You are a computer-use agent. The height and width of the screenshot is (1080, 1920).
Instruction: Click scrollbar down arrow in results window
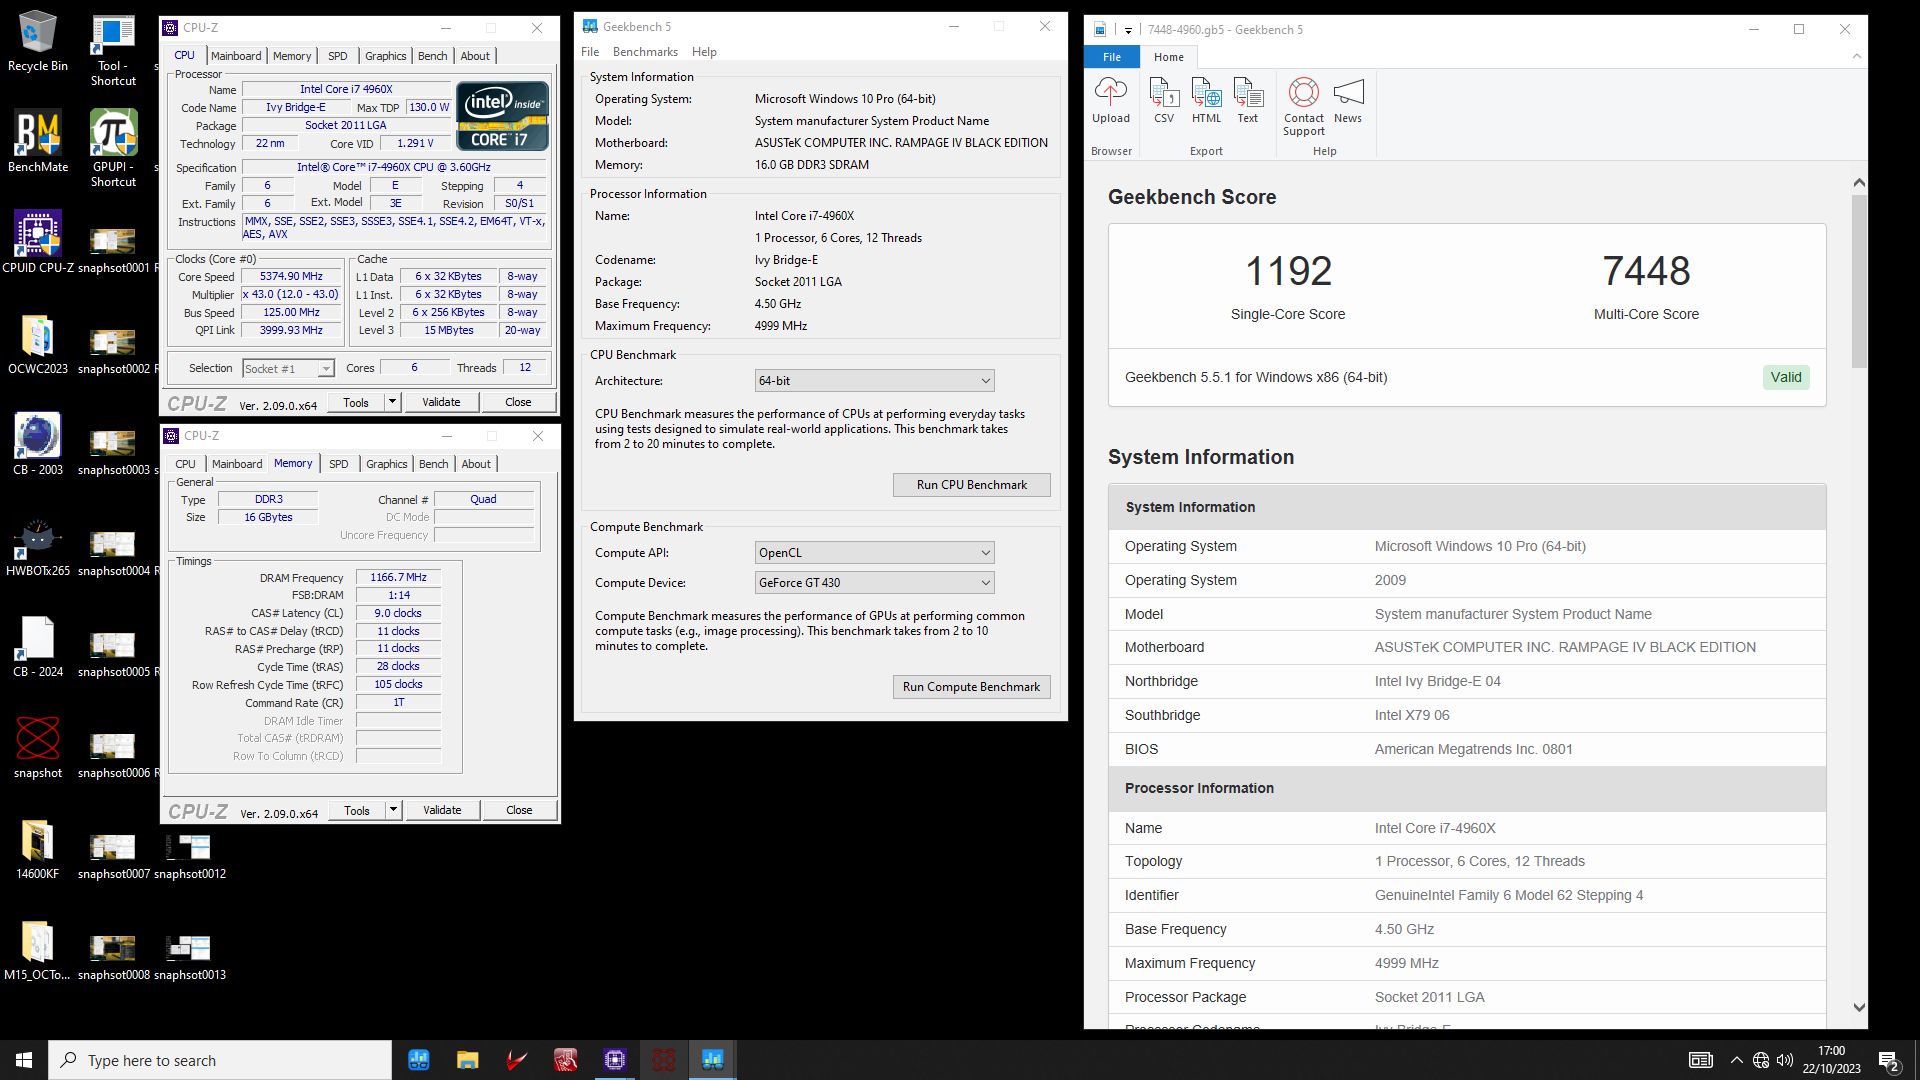[x=1859, y=1008]
